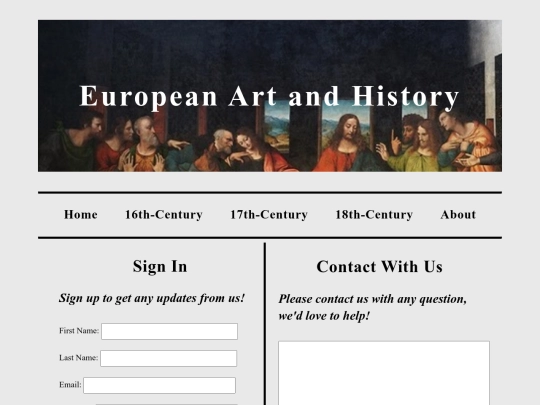Open the Home navigation link
Image resolution: width=540 pixels, height=405 pixels.
tap(81, 215)
